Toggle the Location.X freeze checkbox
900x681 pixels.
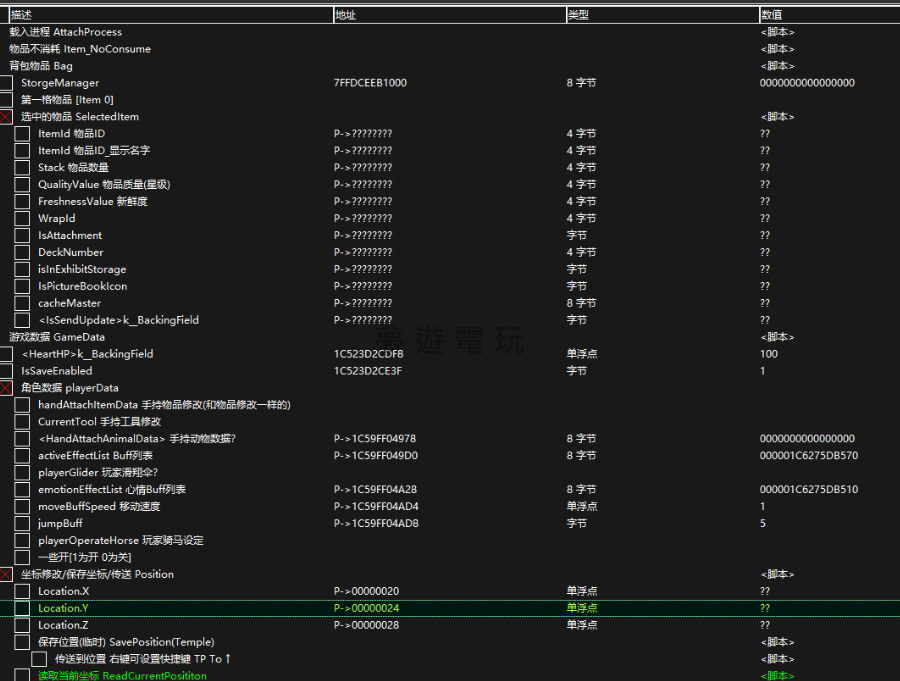pos(22,591)
